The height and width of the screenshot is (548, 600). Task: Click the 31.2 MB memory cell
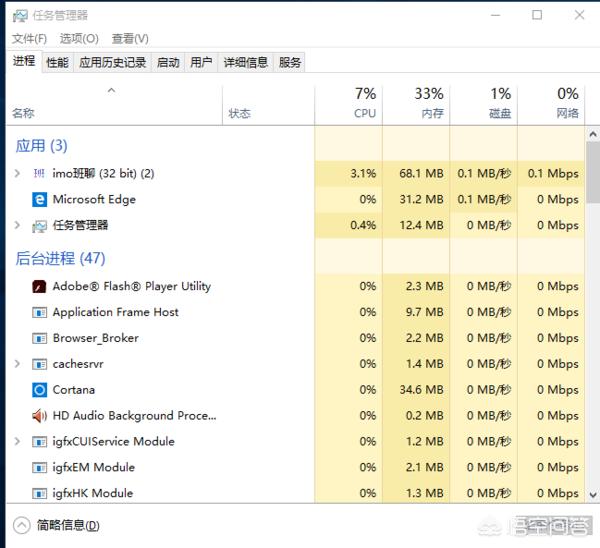416,199
